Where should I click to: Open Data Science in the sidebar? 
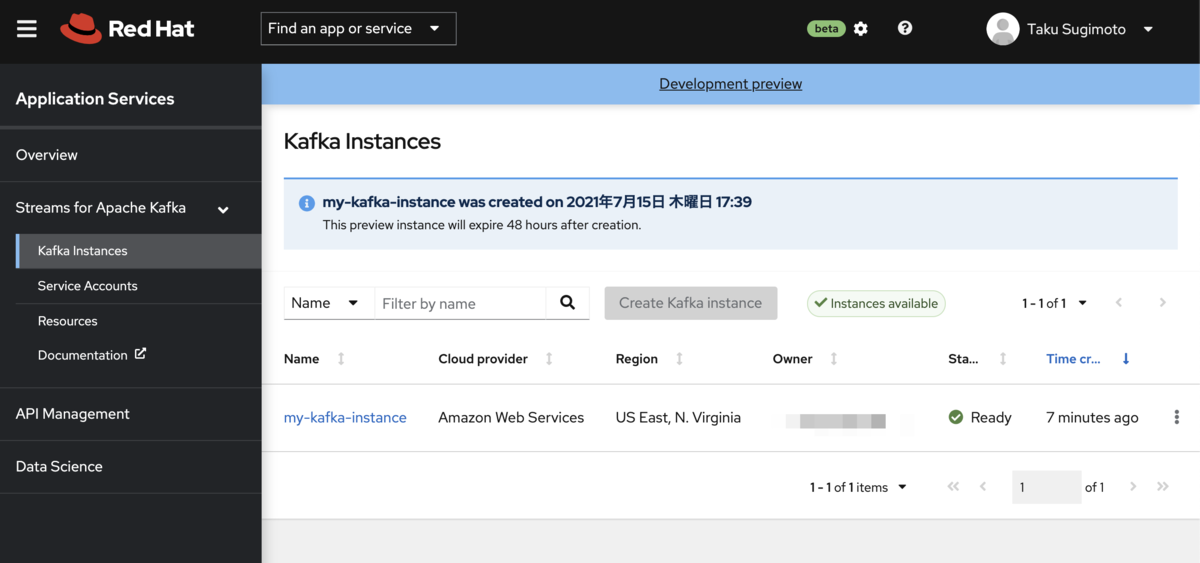[x=130, y=467]
